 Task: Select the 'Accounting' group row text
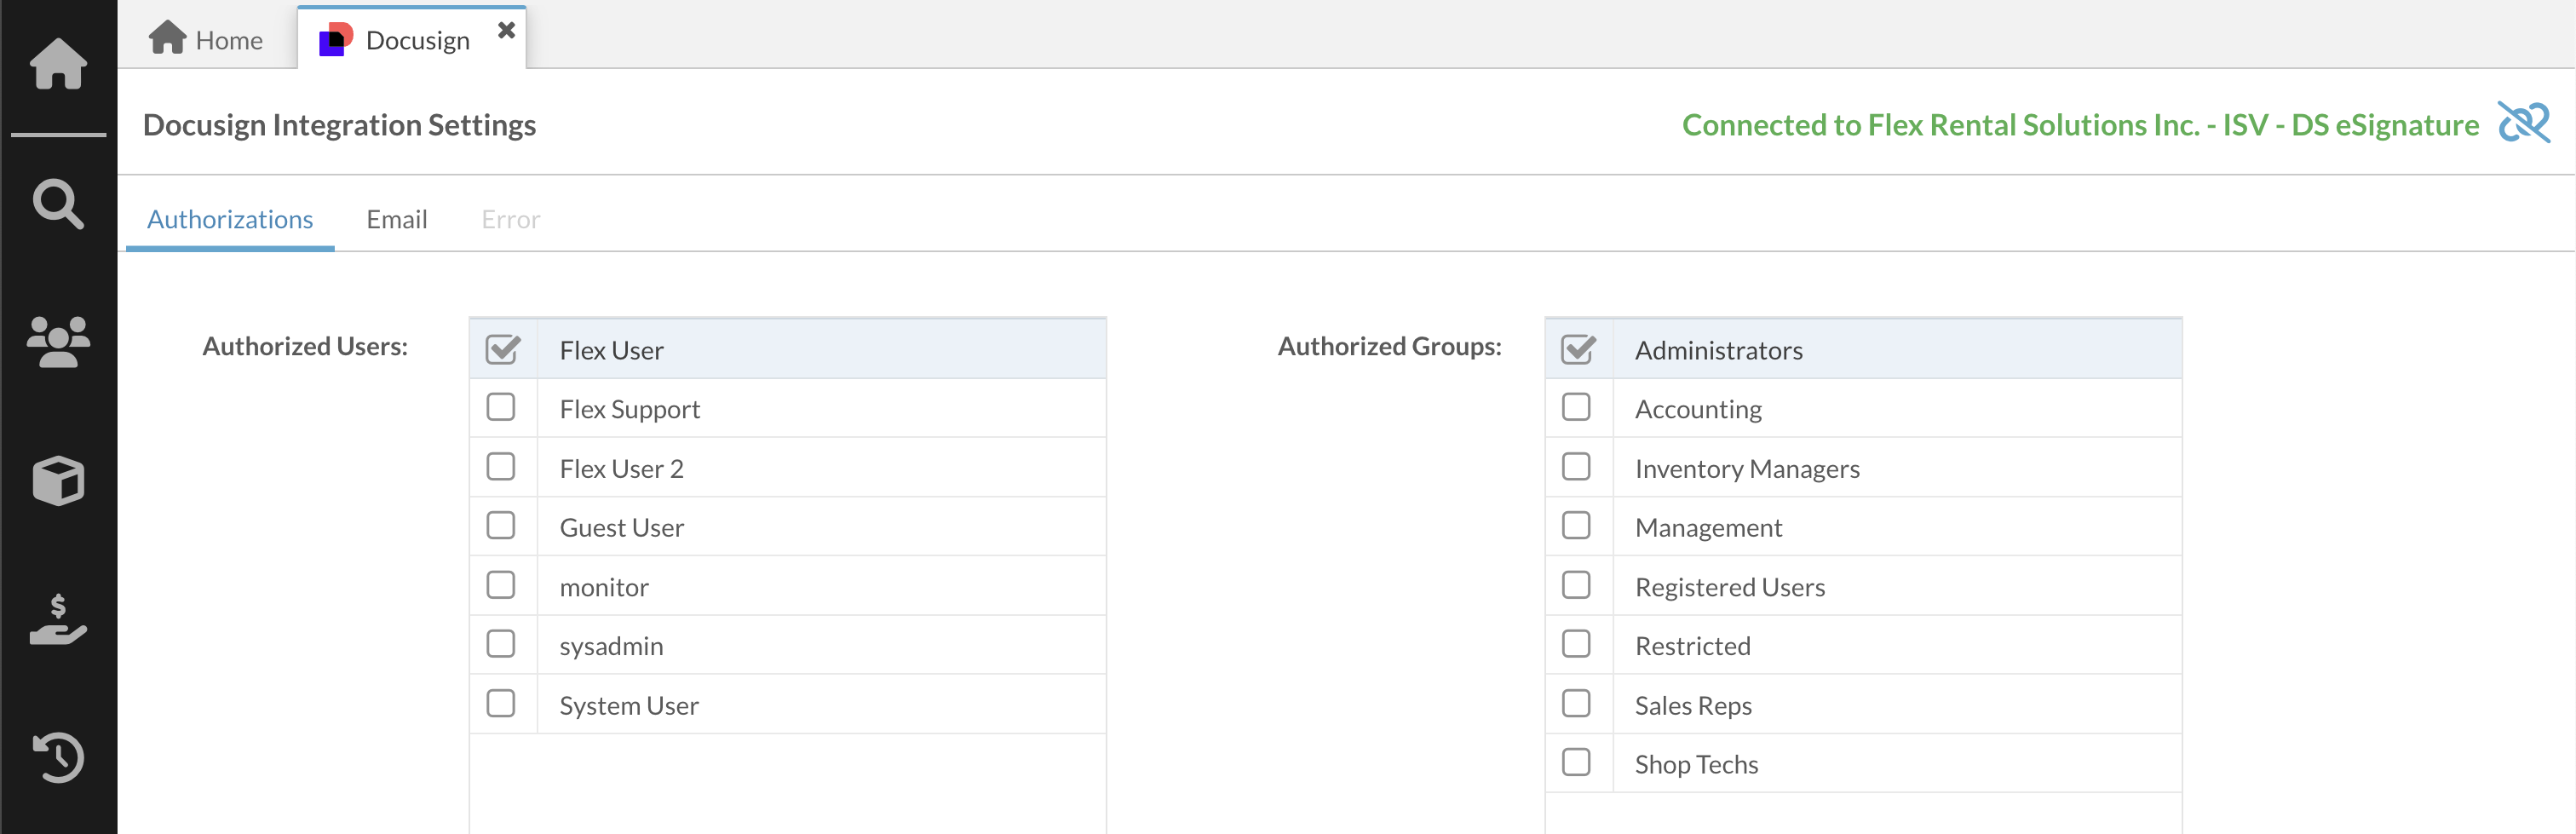click(x=1698, y=410)
